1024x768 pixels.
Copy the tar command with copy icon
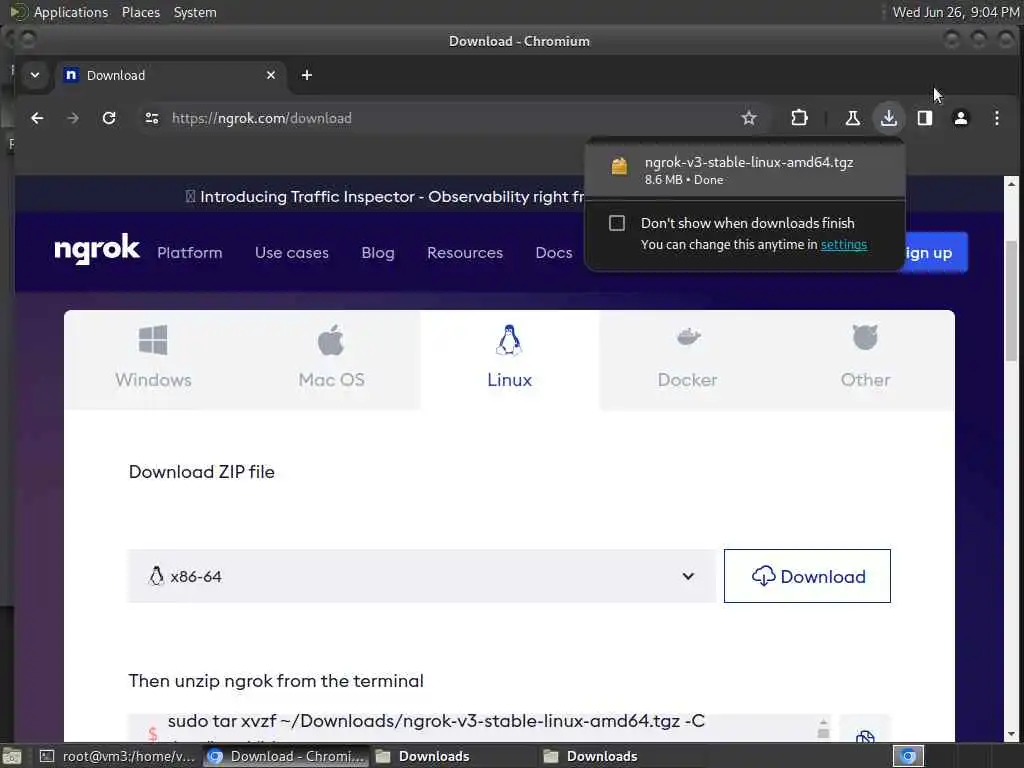(x=865, y=737)
